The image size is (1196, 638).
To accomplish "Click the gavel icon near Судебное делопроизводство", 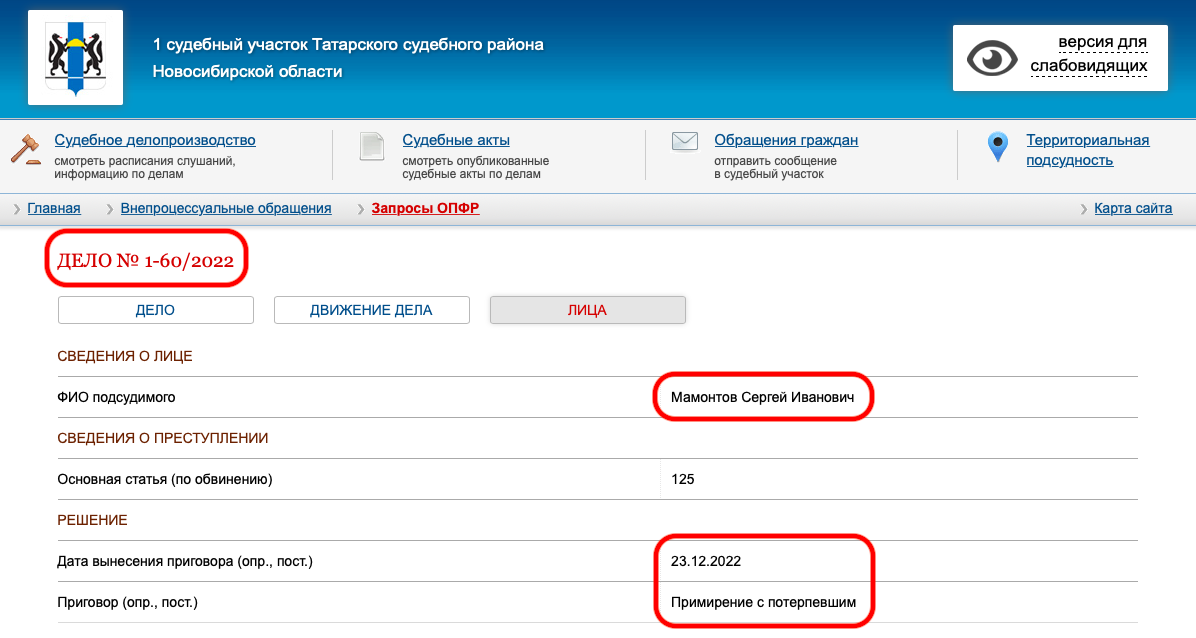I will [x=25, y=148].
